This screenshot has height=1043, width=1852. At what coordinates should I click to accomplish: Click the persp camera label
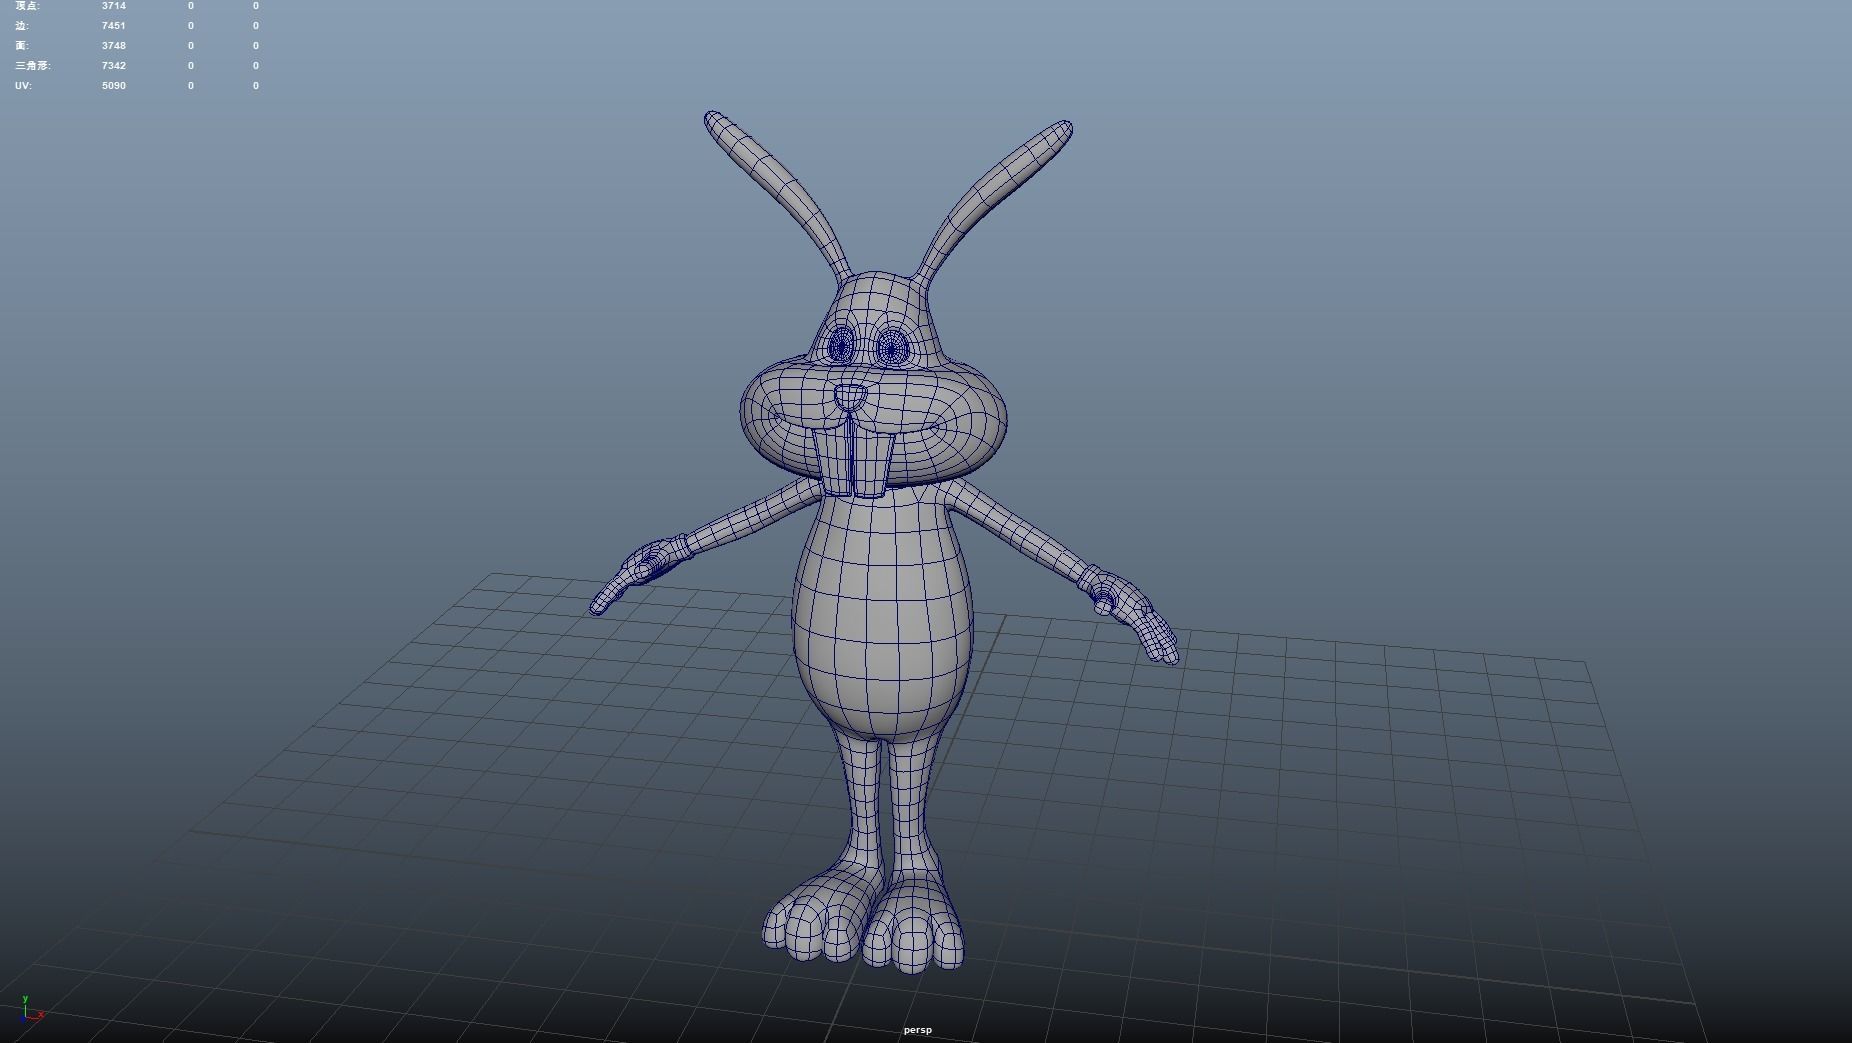pos(917,1030)
